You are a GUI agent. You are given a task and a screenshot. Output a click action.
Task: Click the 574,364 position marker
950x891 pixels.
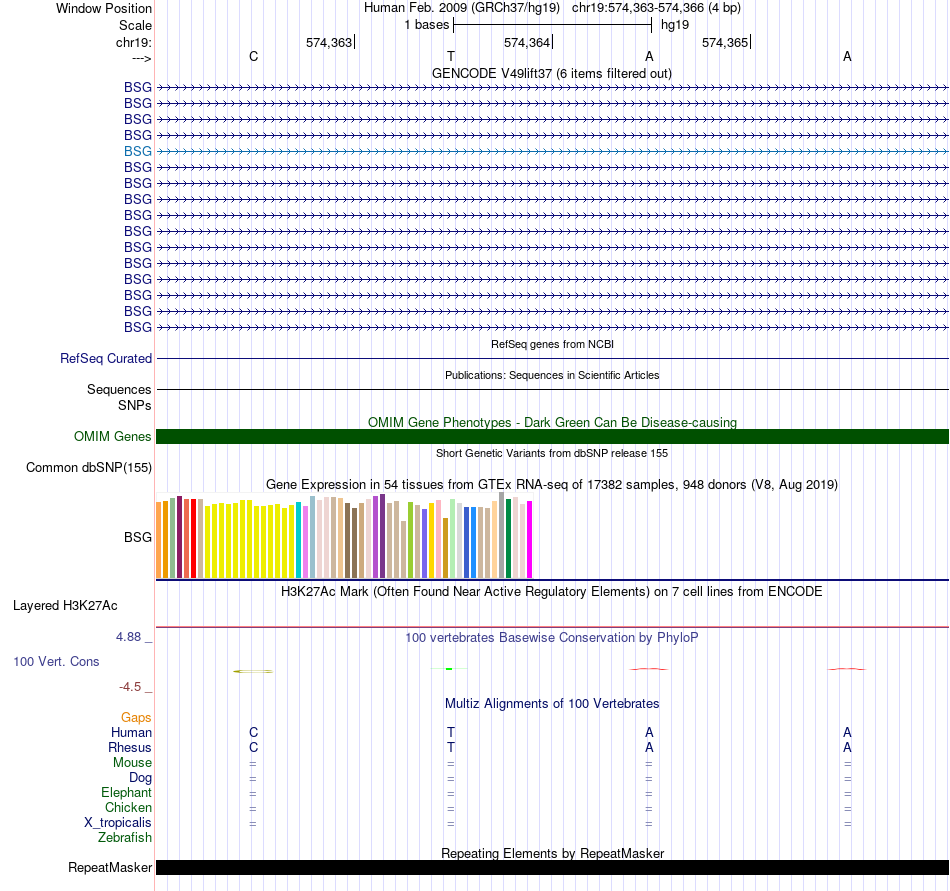tap(527, 42)
